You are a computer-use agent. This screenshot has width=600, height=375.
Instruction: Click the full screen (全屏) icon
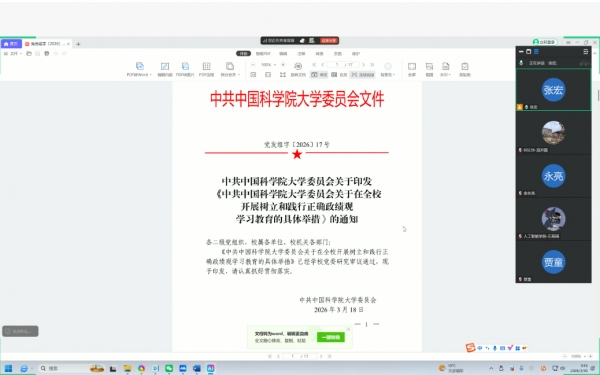click(x=412, y=66)
